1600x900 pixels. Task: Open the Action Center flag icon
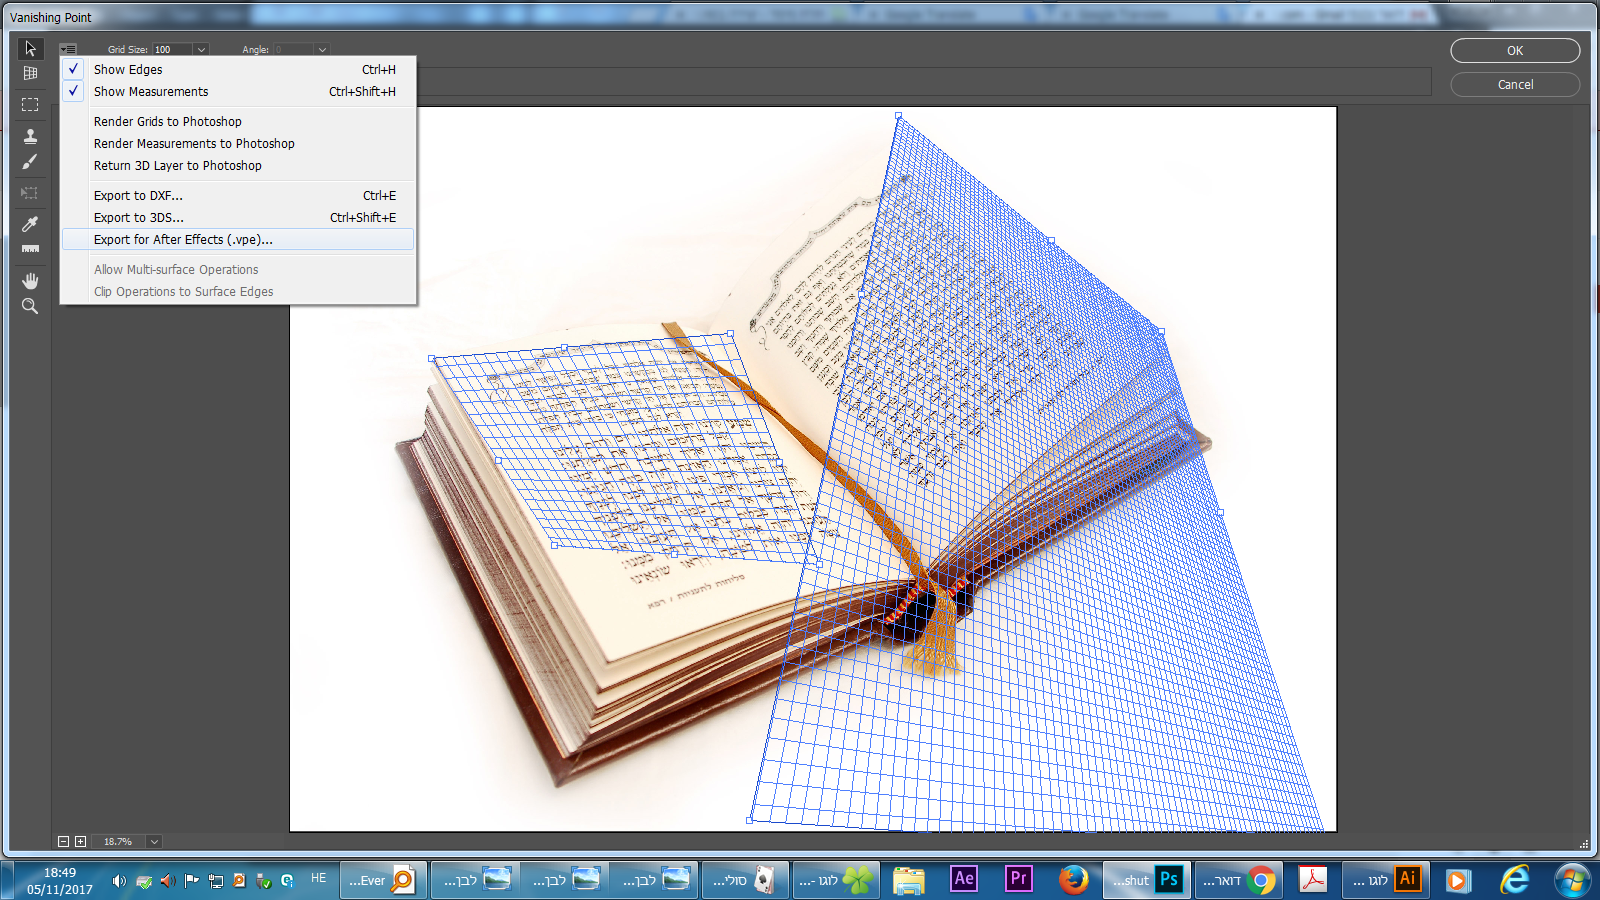[x=191, y=881]
